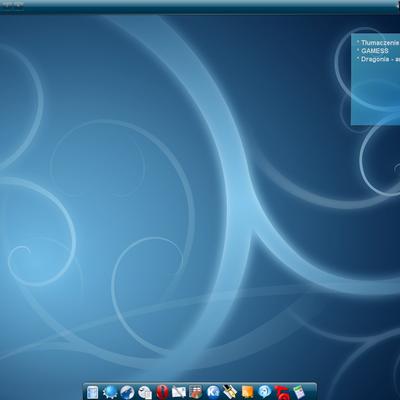This screenshot has width=400, height=400.
Task: Open the clock with document dock icon
Action: click(145, 392)
